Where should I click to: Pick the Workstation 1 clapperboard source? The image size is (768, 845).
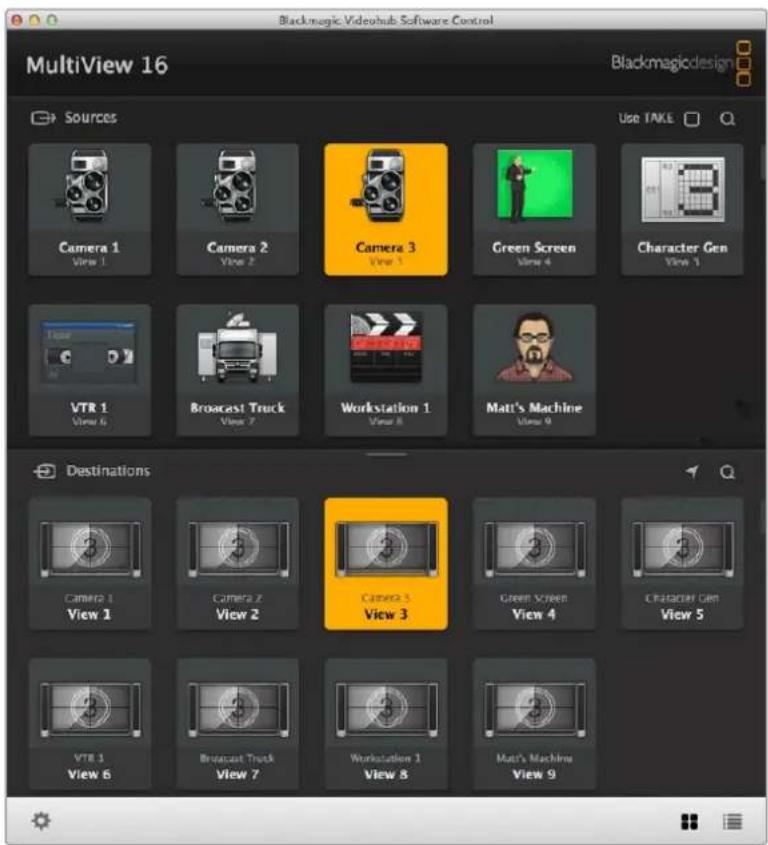coord(386,370)
